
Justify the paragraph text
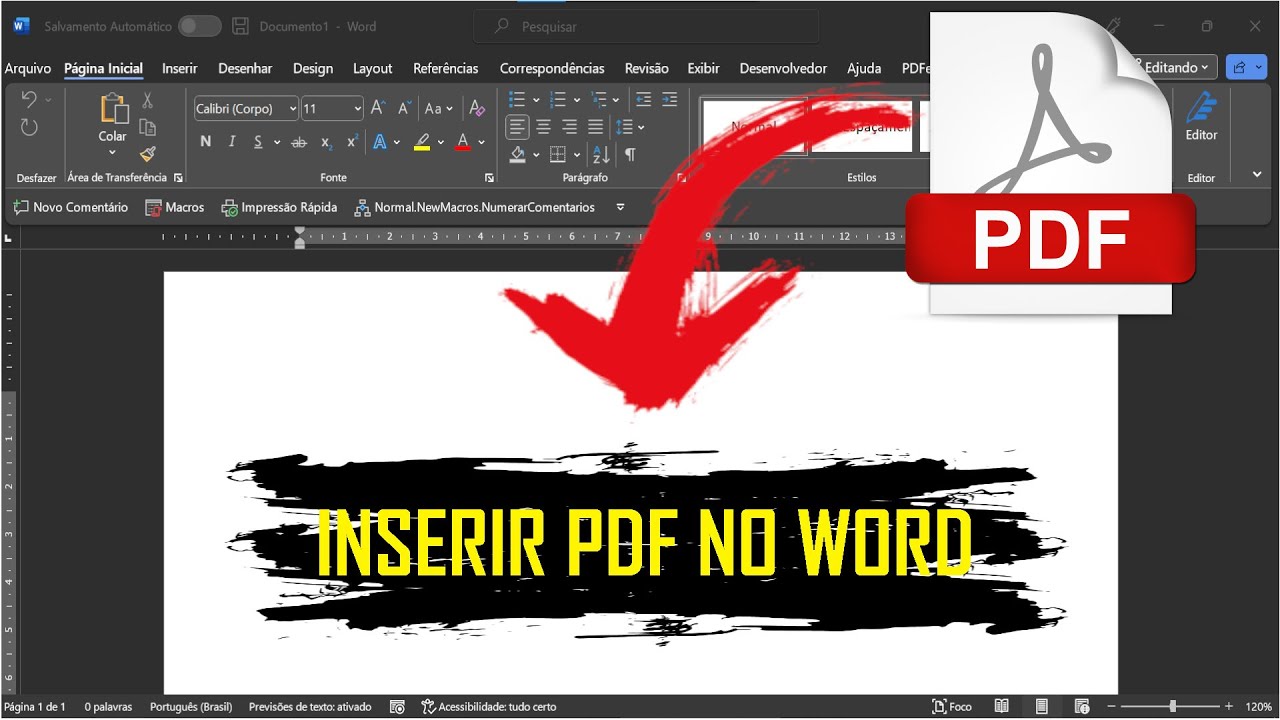[x=595, y=127]
